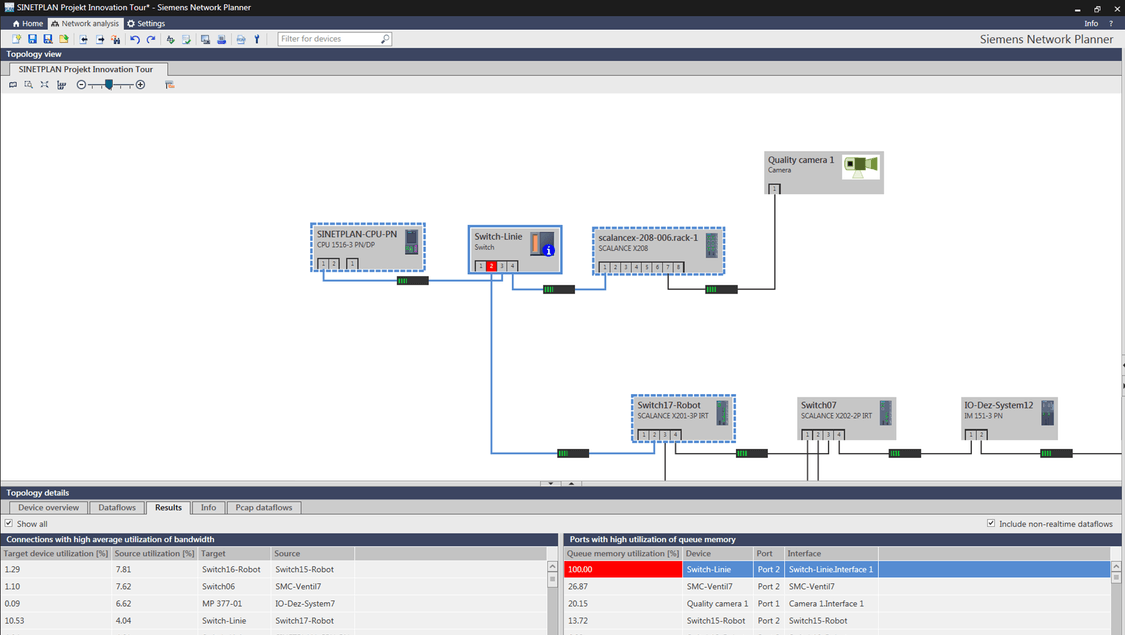Screen dimensions: 1125x635
Task: Toggle the Show all checkbox
Action: 9,524
